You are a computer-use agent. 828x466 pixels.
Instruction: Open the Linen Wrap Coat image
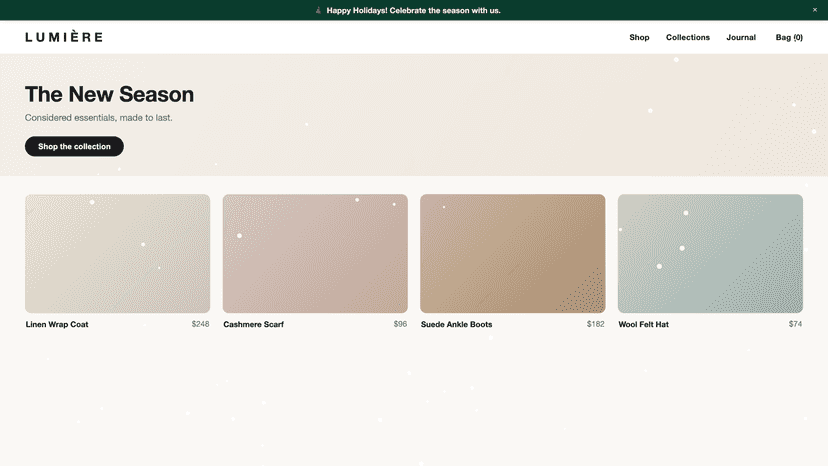click(117, 254)
